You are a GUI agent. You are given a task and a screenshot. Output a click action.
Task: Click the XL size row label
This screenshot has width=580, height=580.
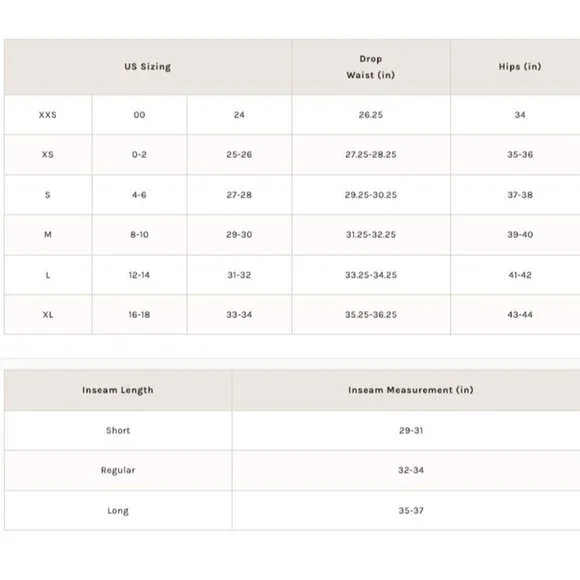point(48,315)
